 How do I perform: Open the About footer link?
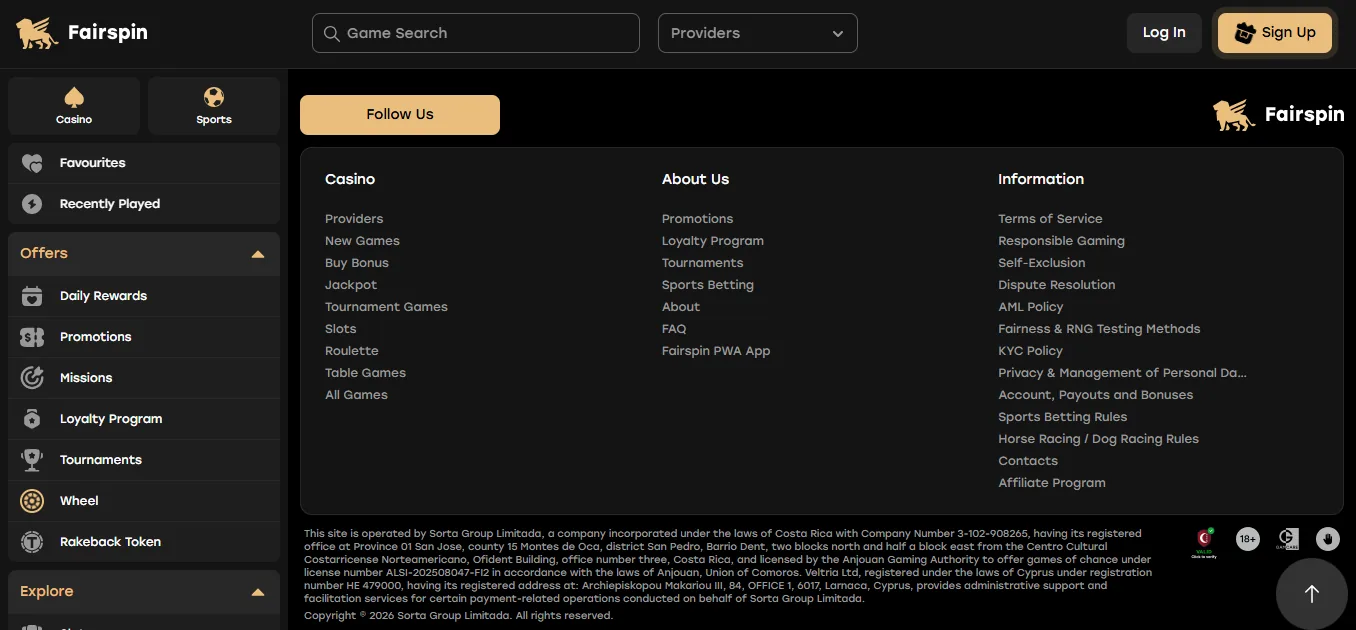(x=681, y=307)
